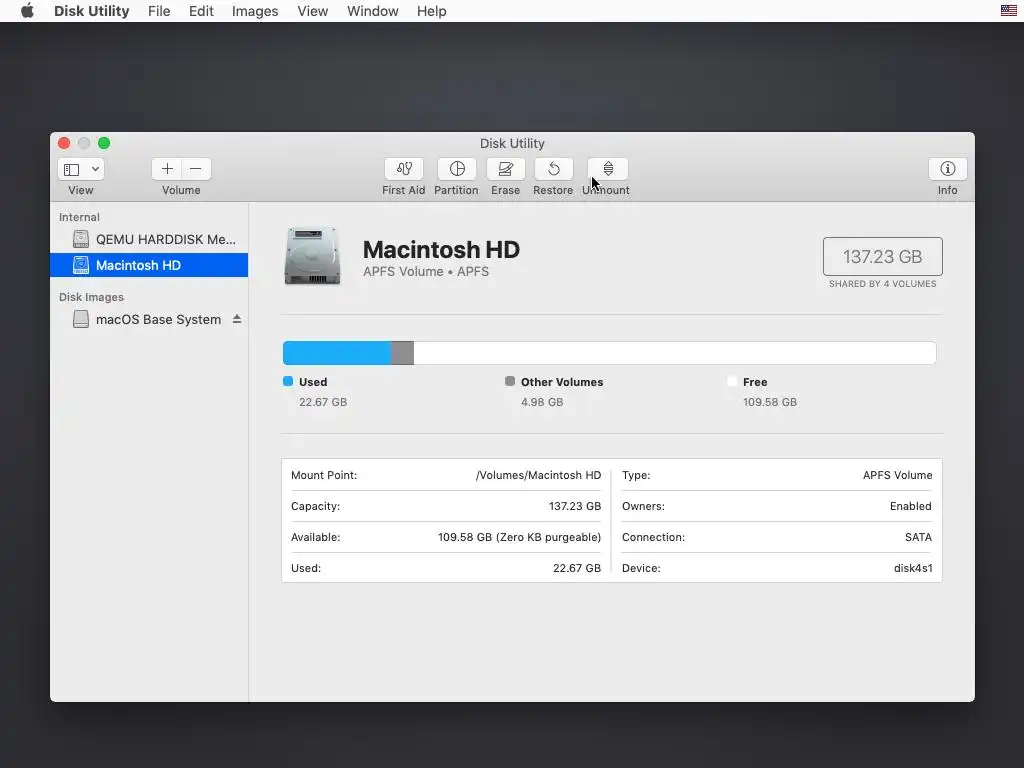This screenshot has width=1024, height=768.
Task: Click the large Macintosh HD drive image
Action: pyautogui.click(x=312, y=256)
